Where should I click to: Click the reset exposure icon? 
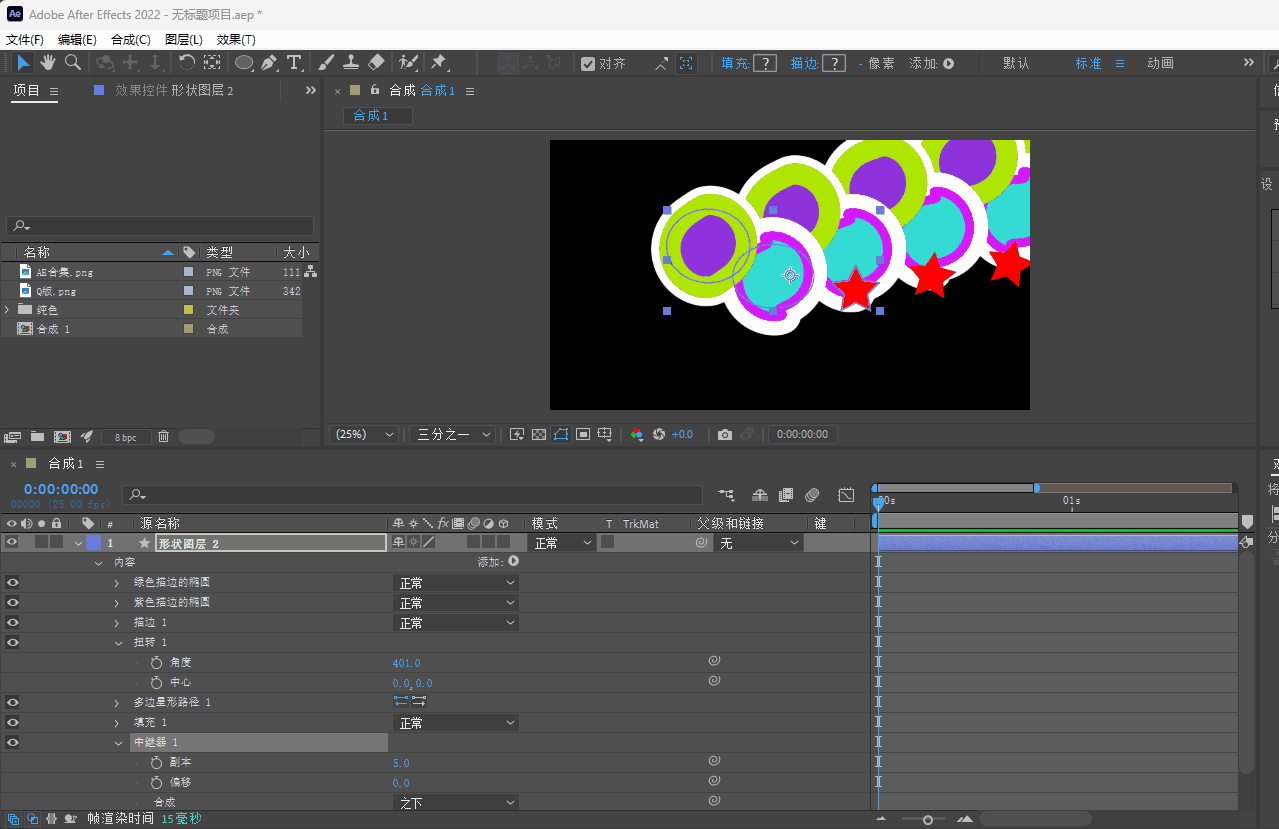(659, 435)
